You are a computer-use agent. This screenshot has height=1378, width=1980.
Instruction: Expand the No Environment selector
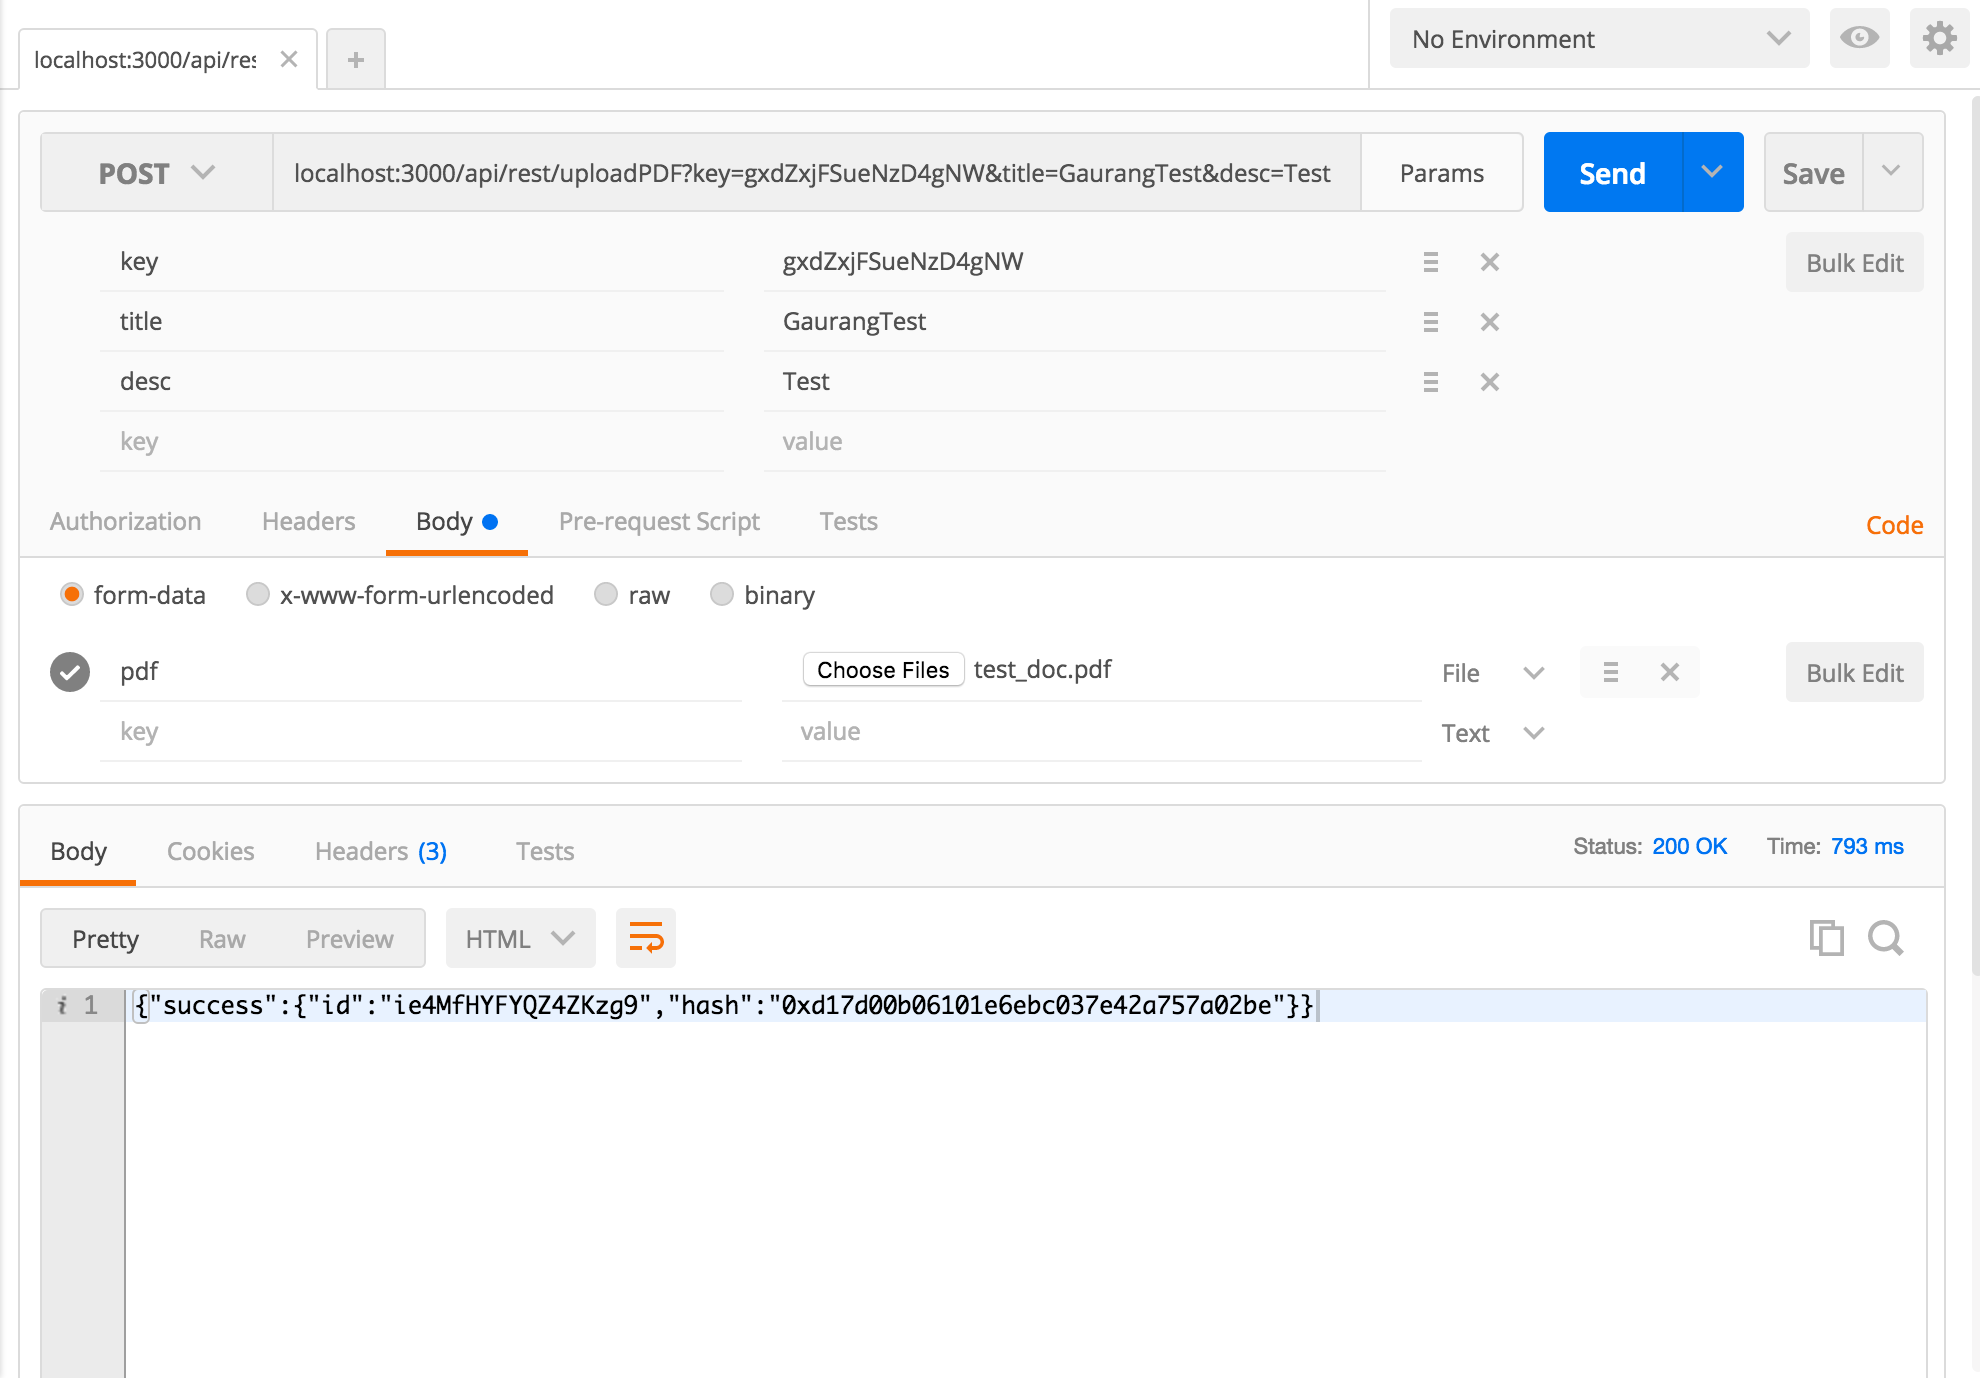click(1598, 39)
